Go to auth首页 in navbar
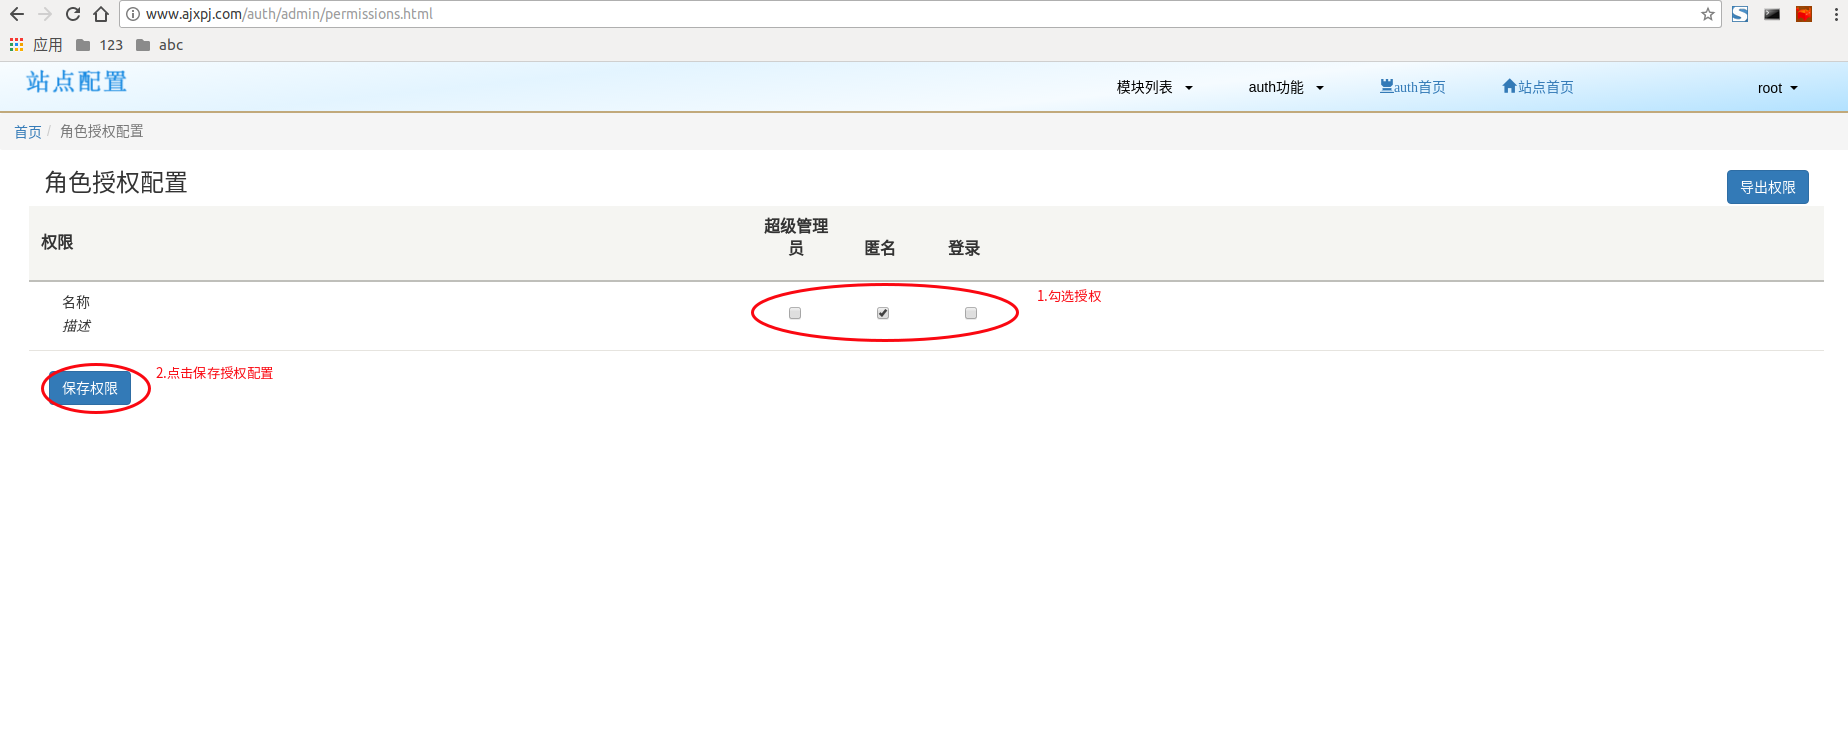The image size is (1848, 733). pyautogui.click(x=1412, y=88)
